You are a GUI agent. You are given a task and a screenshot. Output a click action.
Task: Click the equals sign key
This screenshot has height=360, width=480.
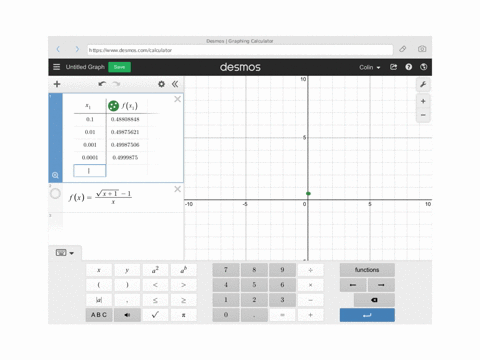click(x=282, y=315)
